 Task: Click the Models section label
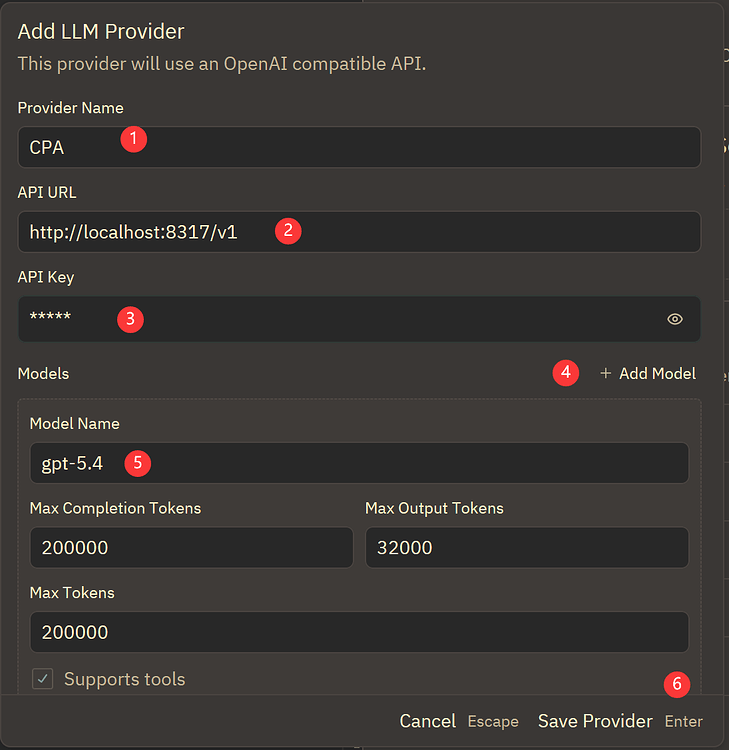point(44,374)
